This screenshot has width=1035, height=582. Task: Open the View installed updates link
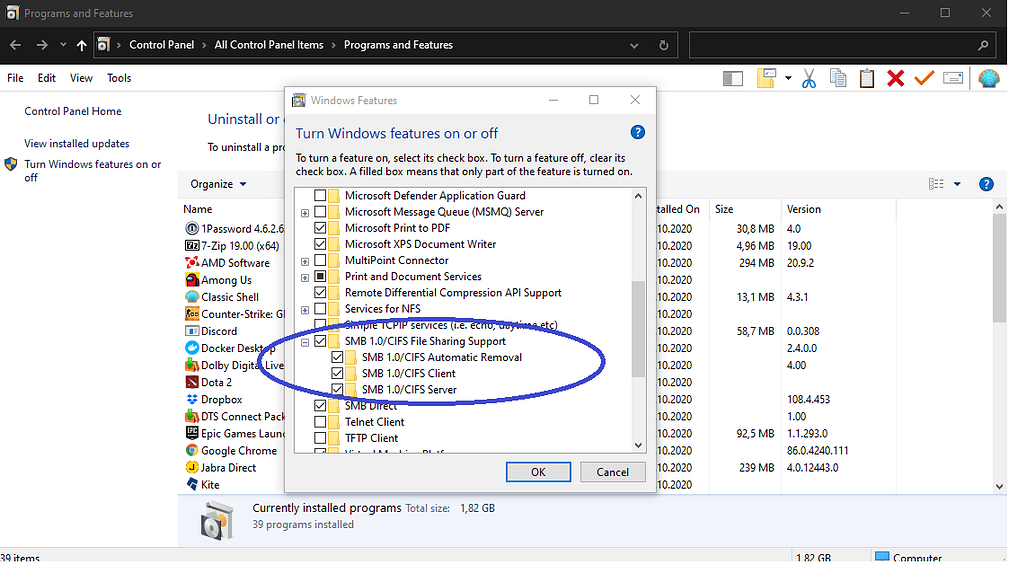(77, 143)
